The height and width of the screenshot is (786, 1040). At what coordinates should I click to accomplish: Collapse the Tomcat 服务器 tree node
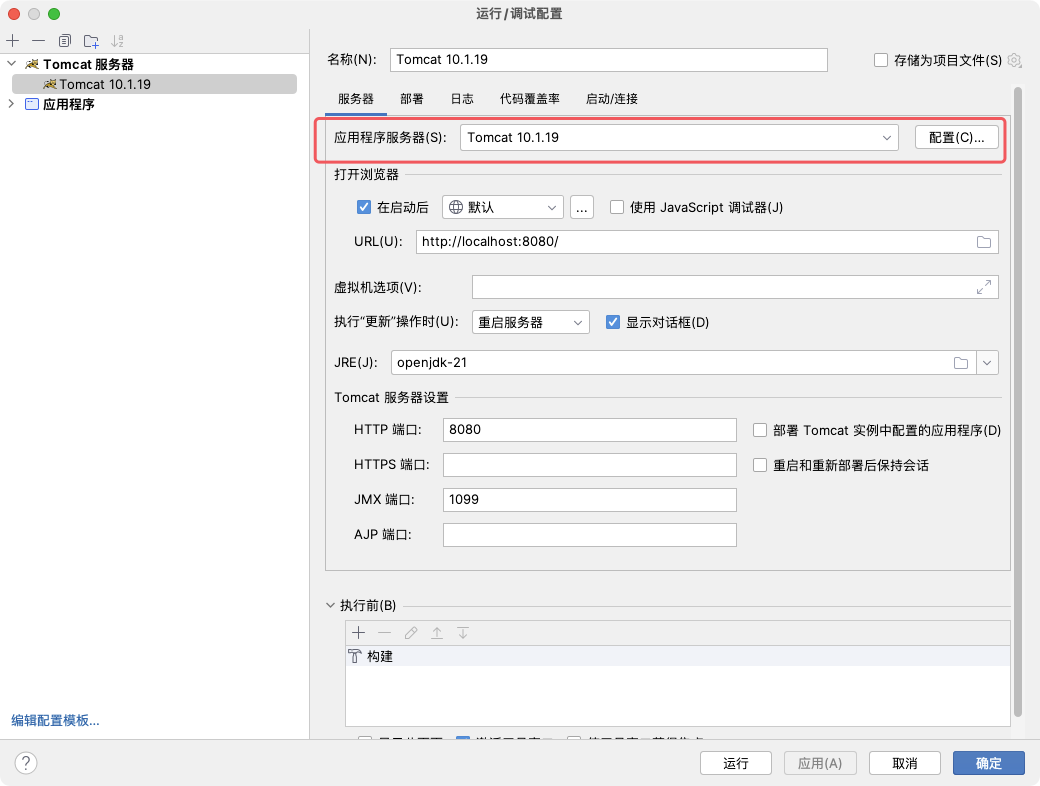tap(12, 64)
